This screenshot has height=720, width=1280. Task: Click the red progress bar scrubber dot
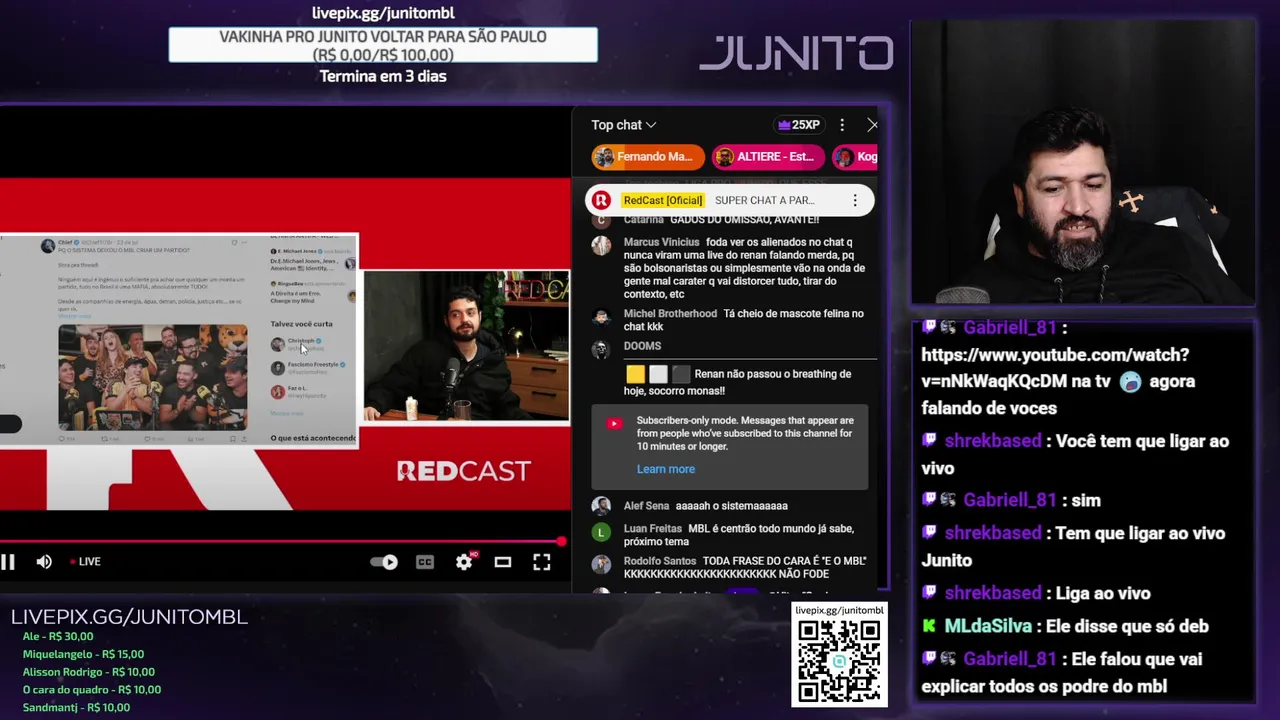pos(562,542)
